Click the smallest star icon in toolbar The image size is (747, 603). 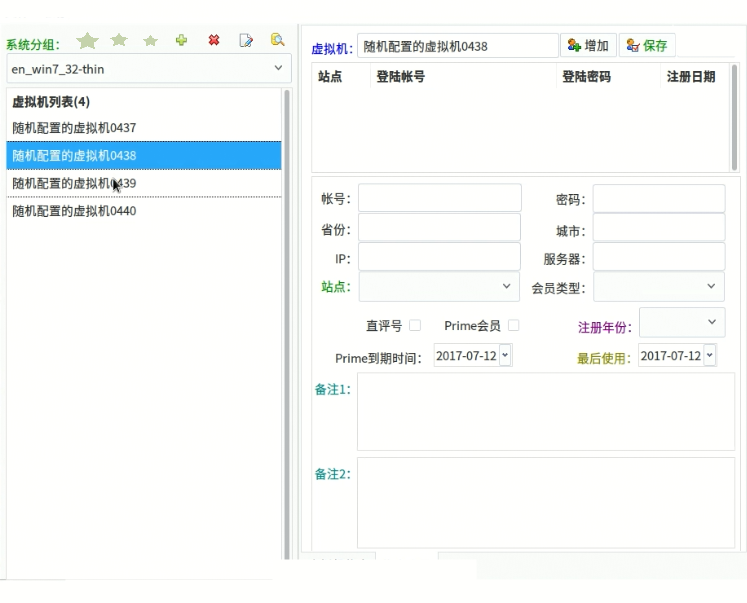pos(151,41)
